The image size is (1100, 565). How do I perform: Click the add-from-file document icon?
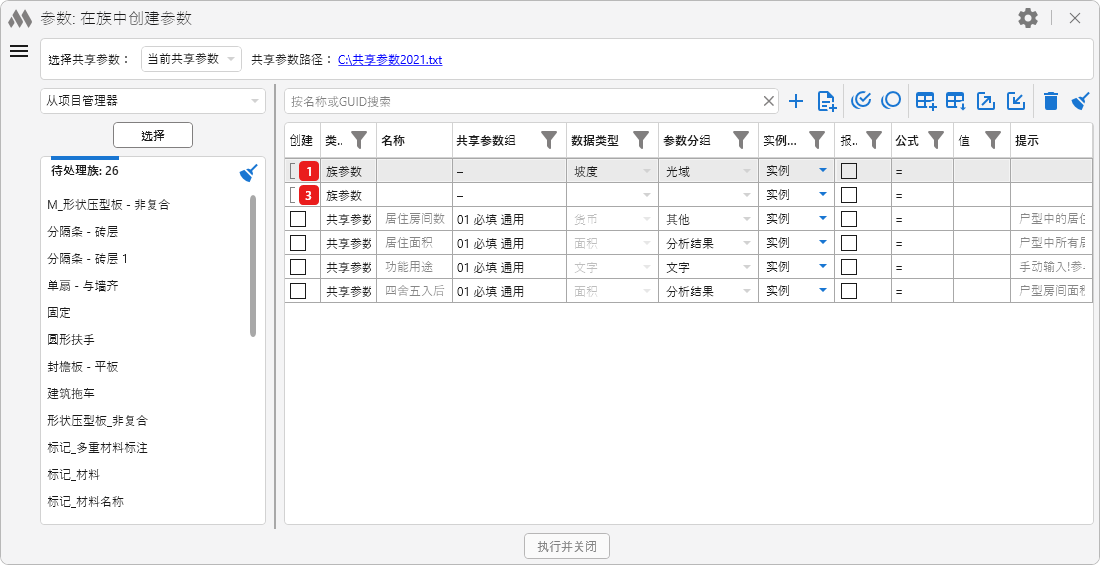[x=827, y=101]
